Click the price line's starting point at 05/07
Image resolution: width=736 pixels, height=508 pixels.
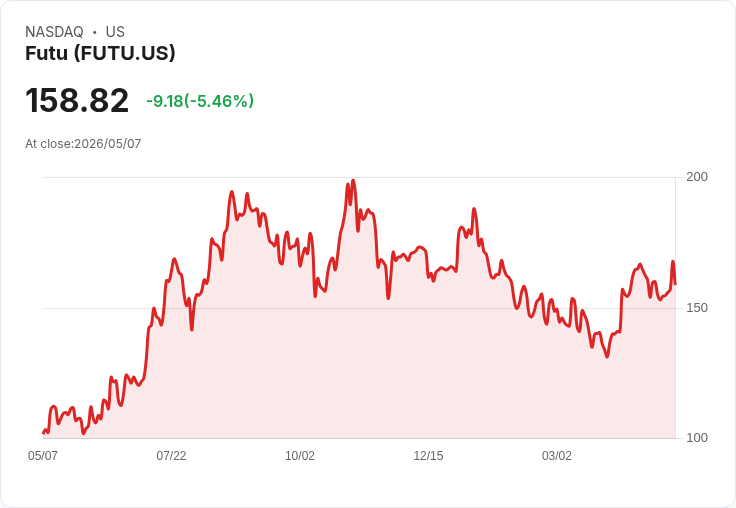point(44,432)
